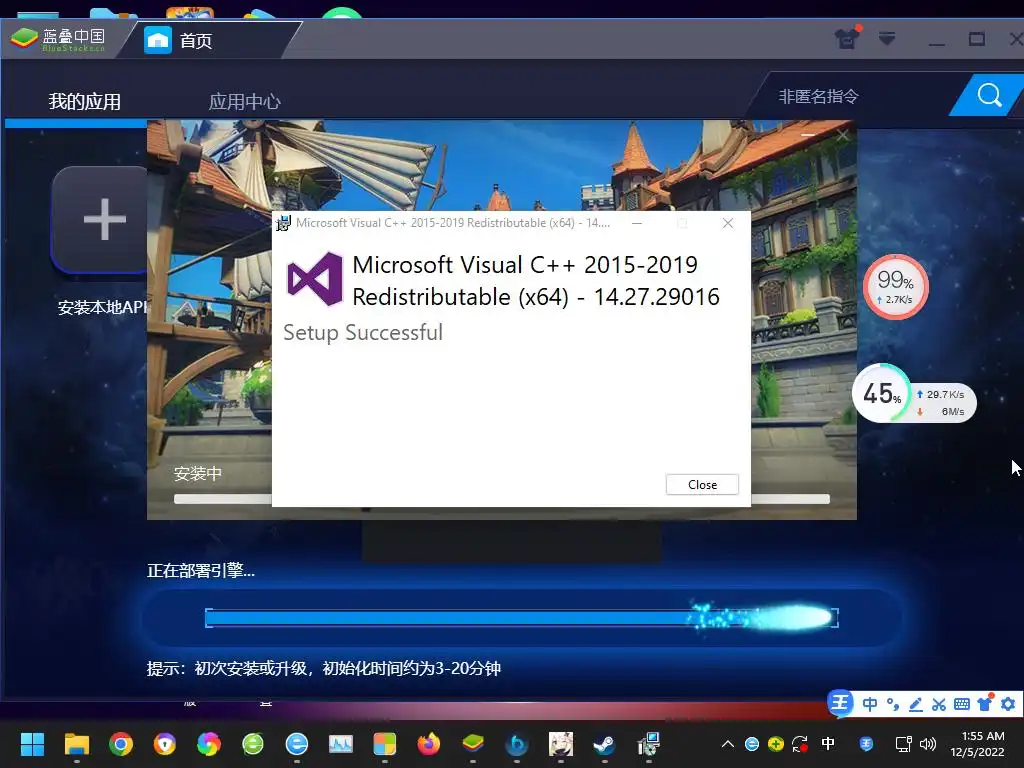Switch to the 我的应用 tab
Viewport: 1024px width, 768px height.
click(84, 101)
